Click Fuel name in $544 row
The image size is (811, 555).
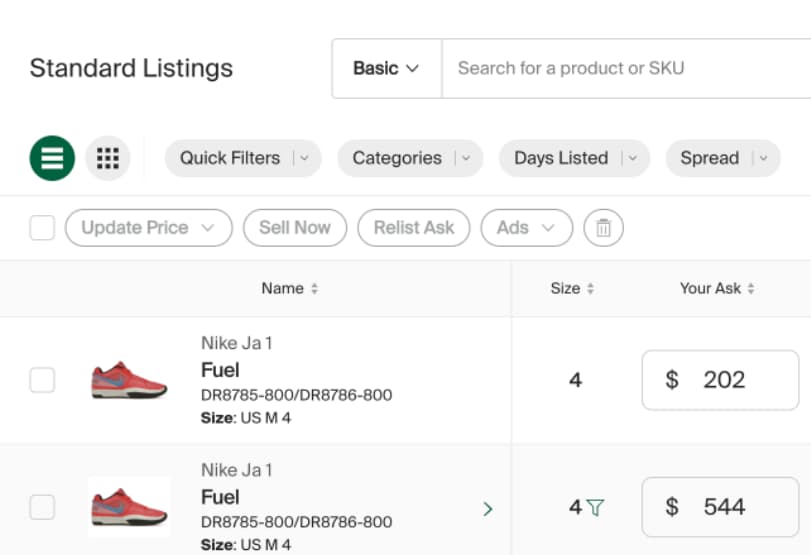click(220, 497)
